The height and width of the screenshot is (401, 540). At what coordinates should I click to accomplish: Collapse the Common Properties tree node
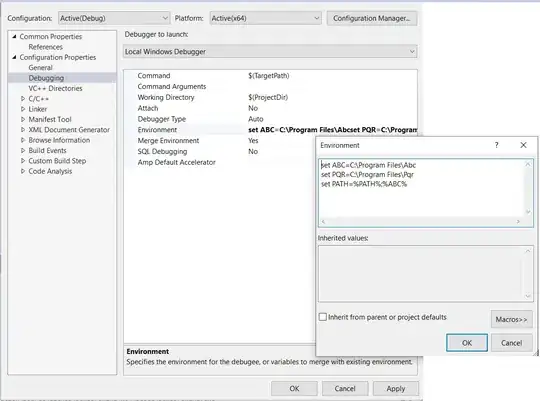14,36
